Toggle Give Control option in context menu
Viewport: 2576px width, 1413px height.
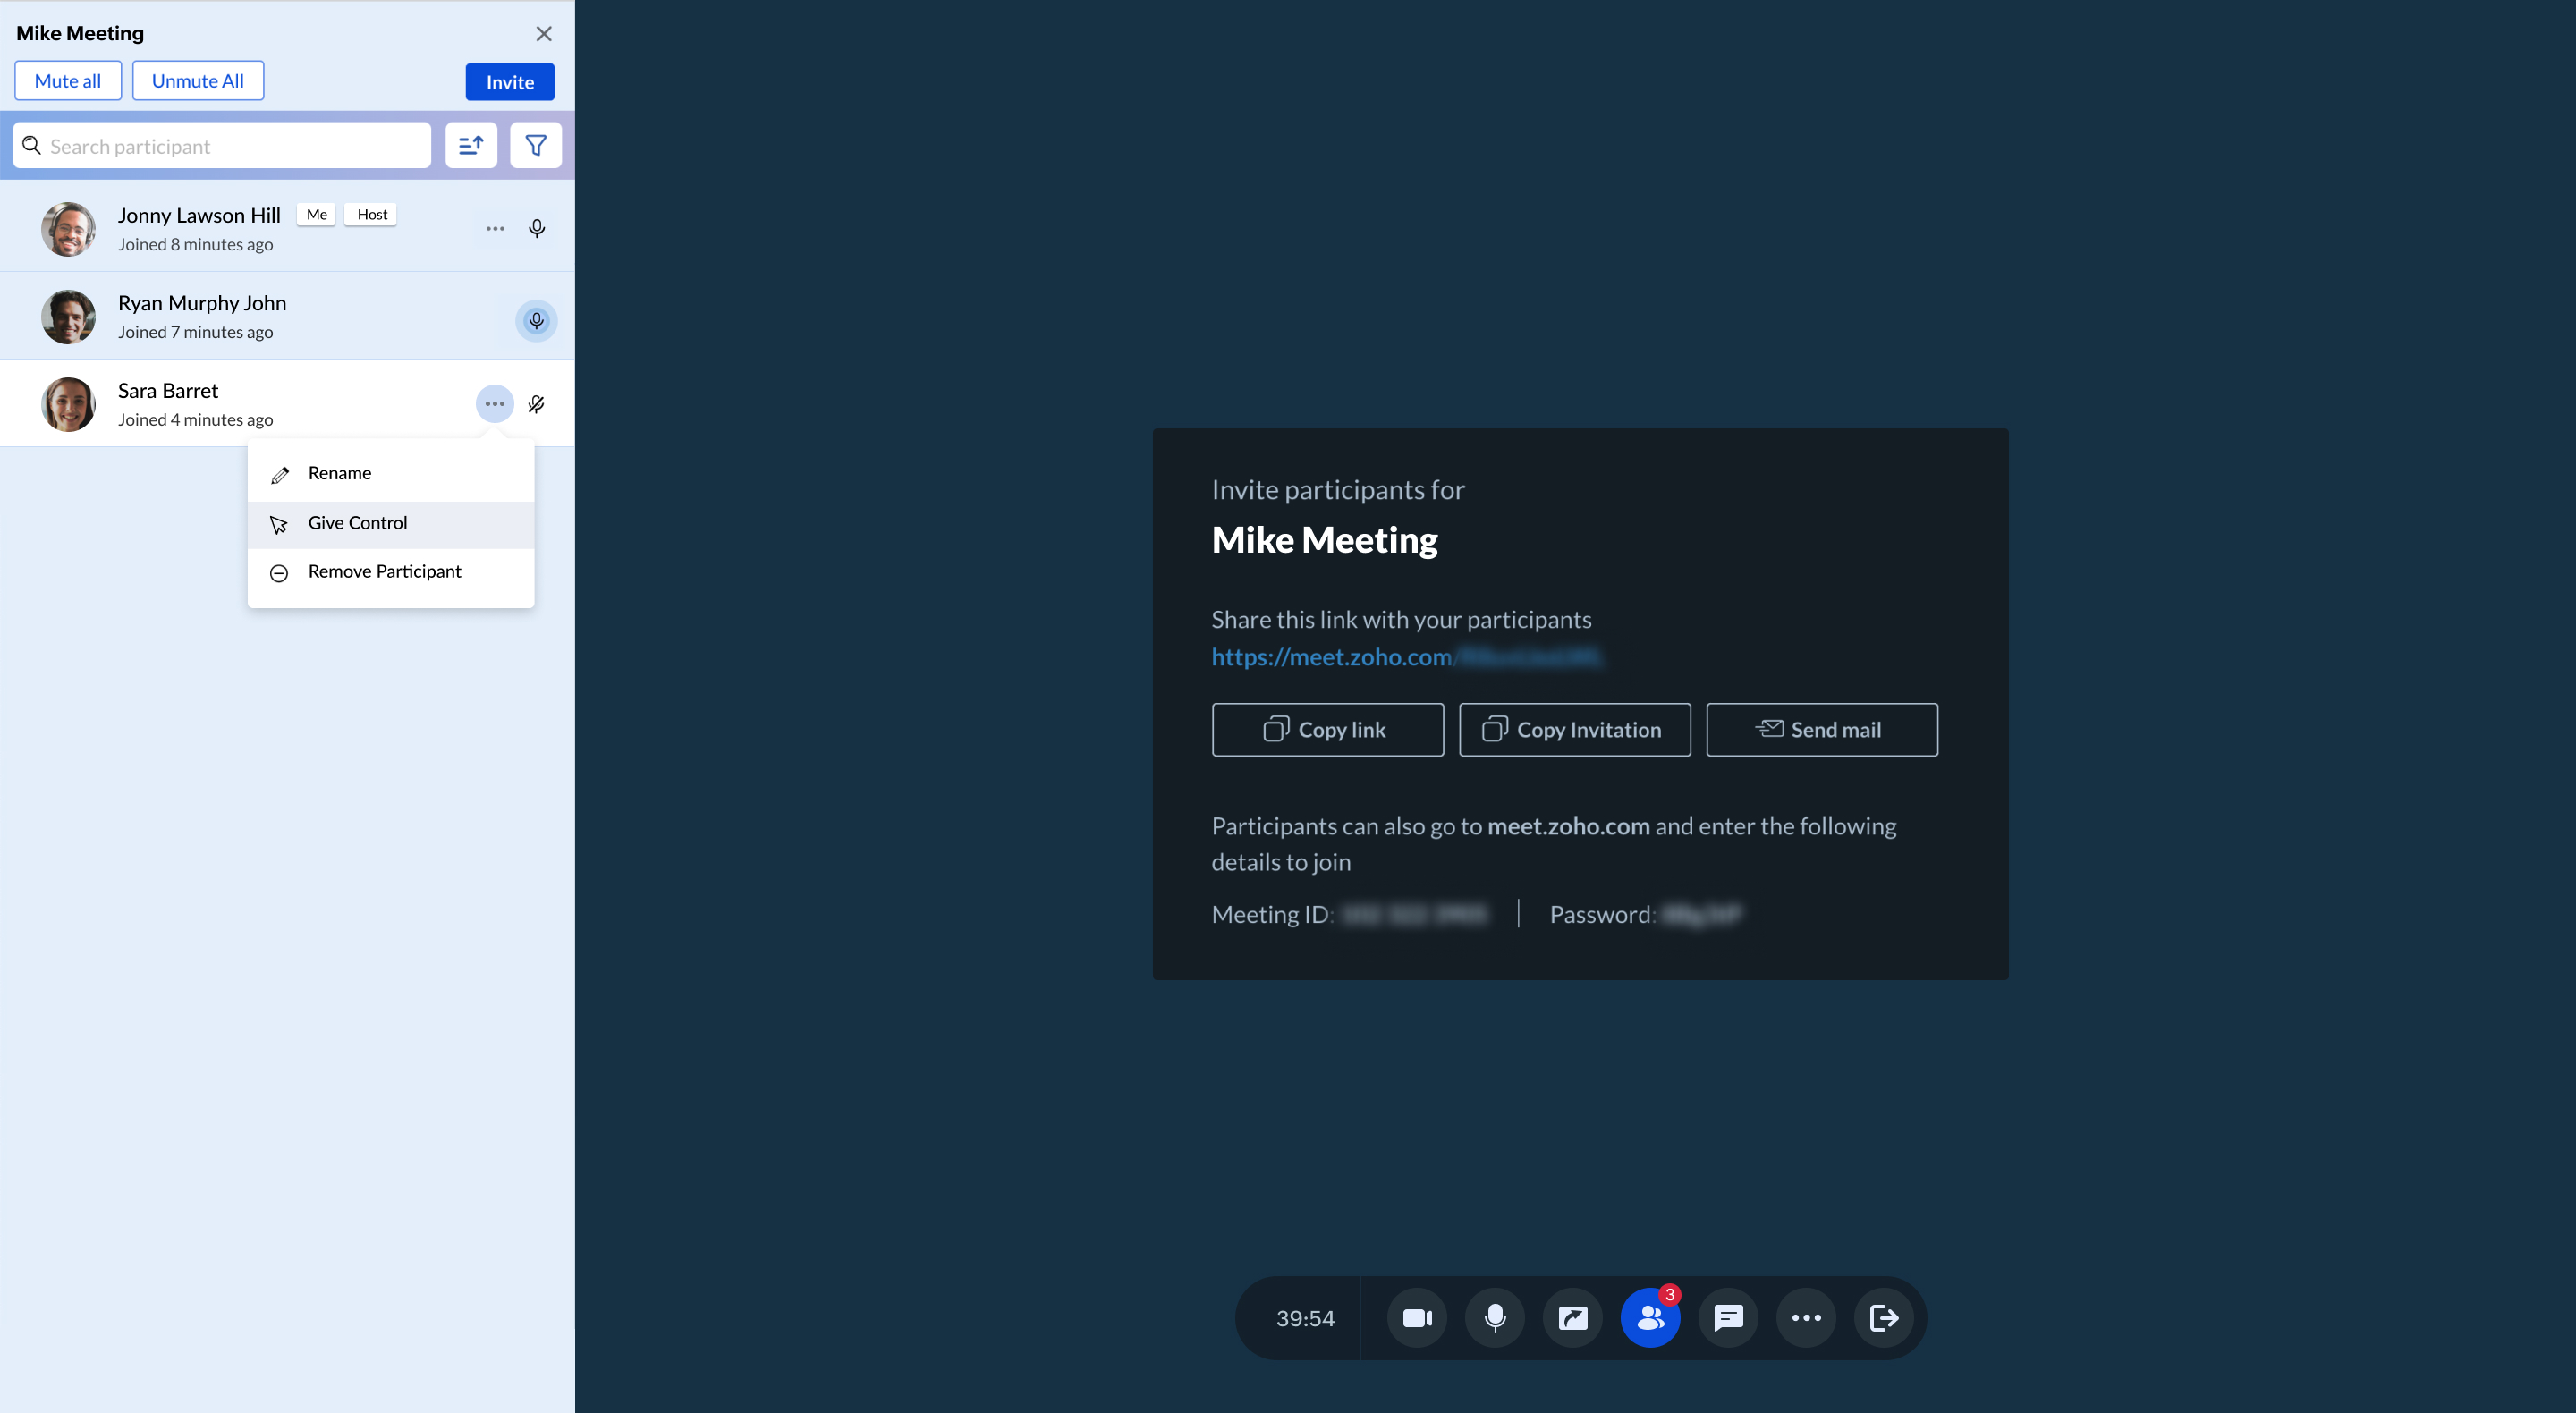click(x=392, y=522)
